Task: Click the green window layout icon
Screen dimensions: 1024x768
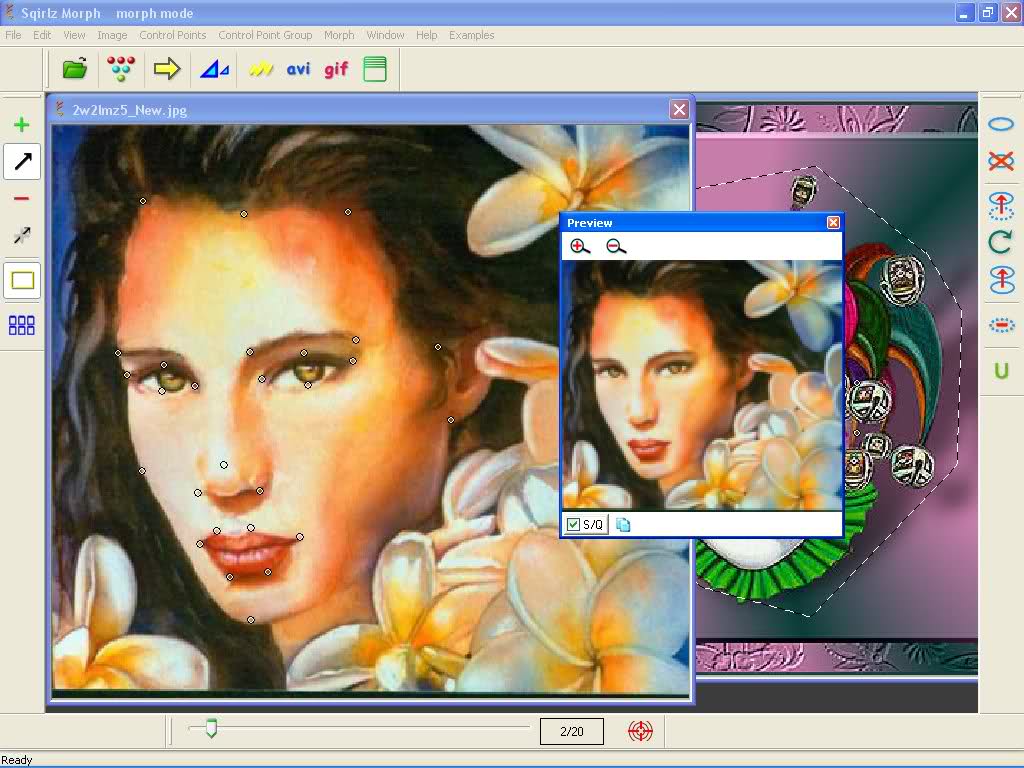Action: pos(375,69)
